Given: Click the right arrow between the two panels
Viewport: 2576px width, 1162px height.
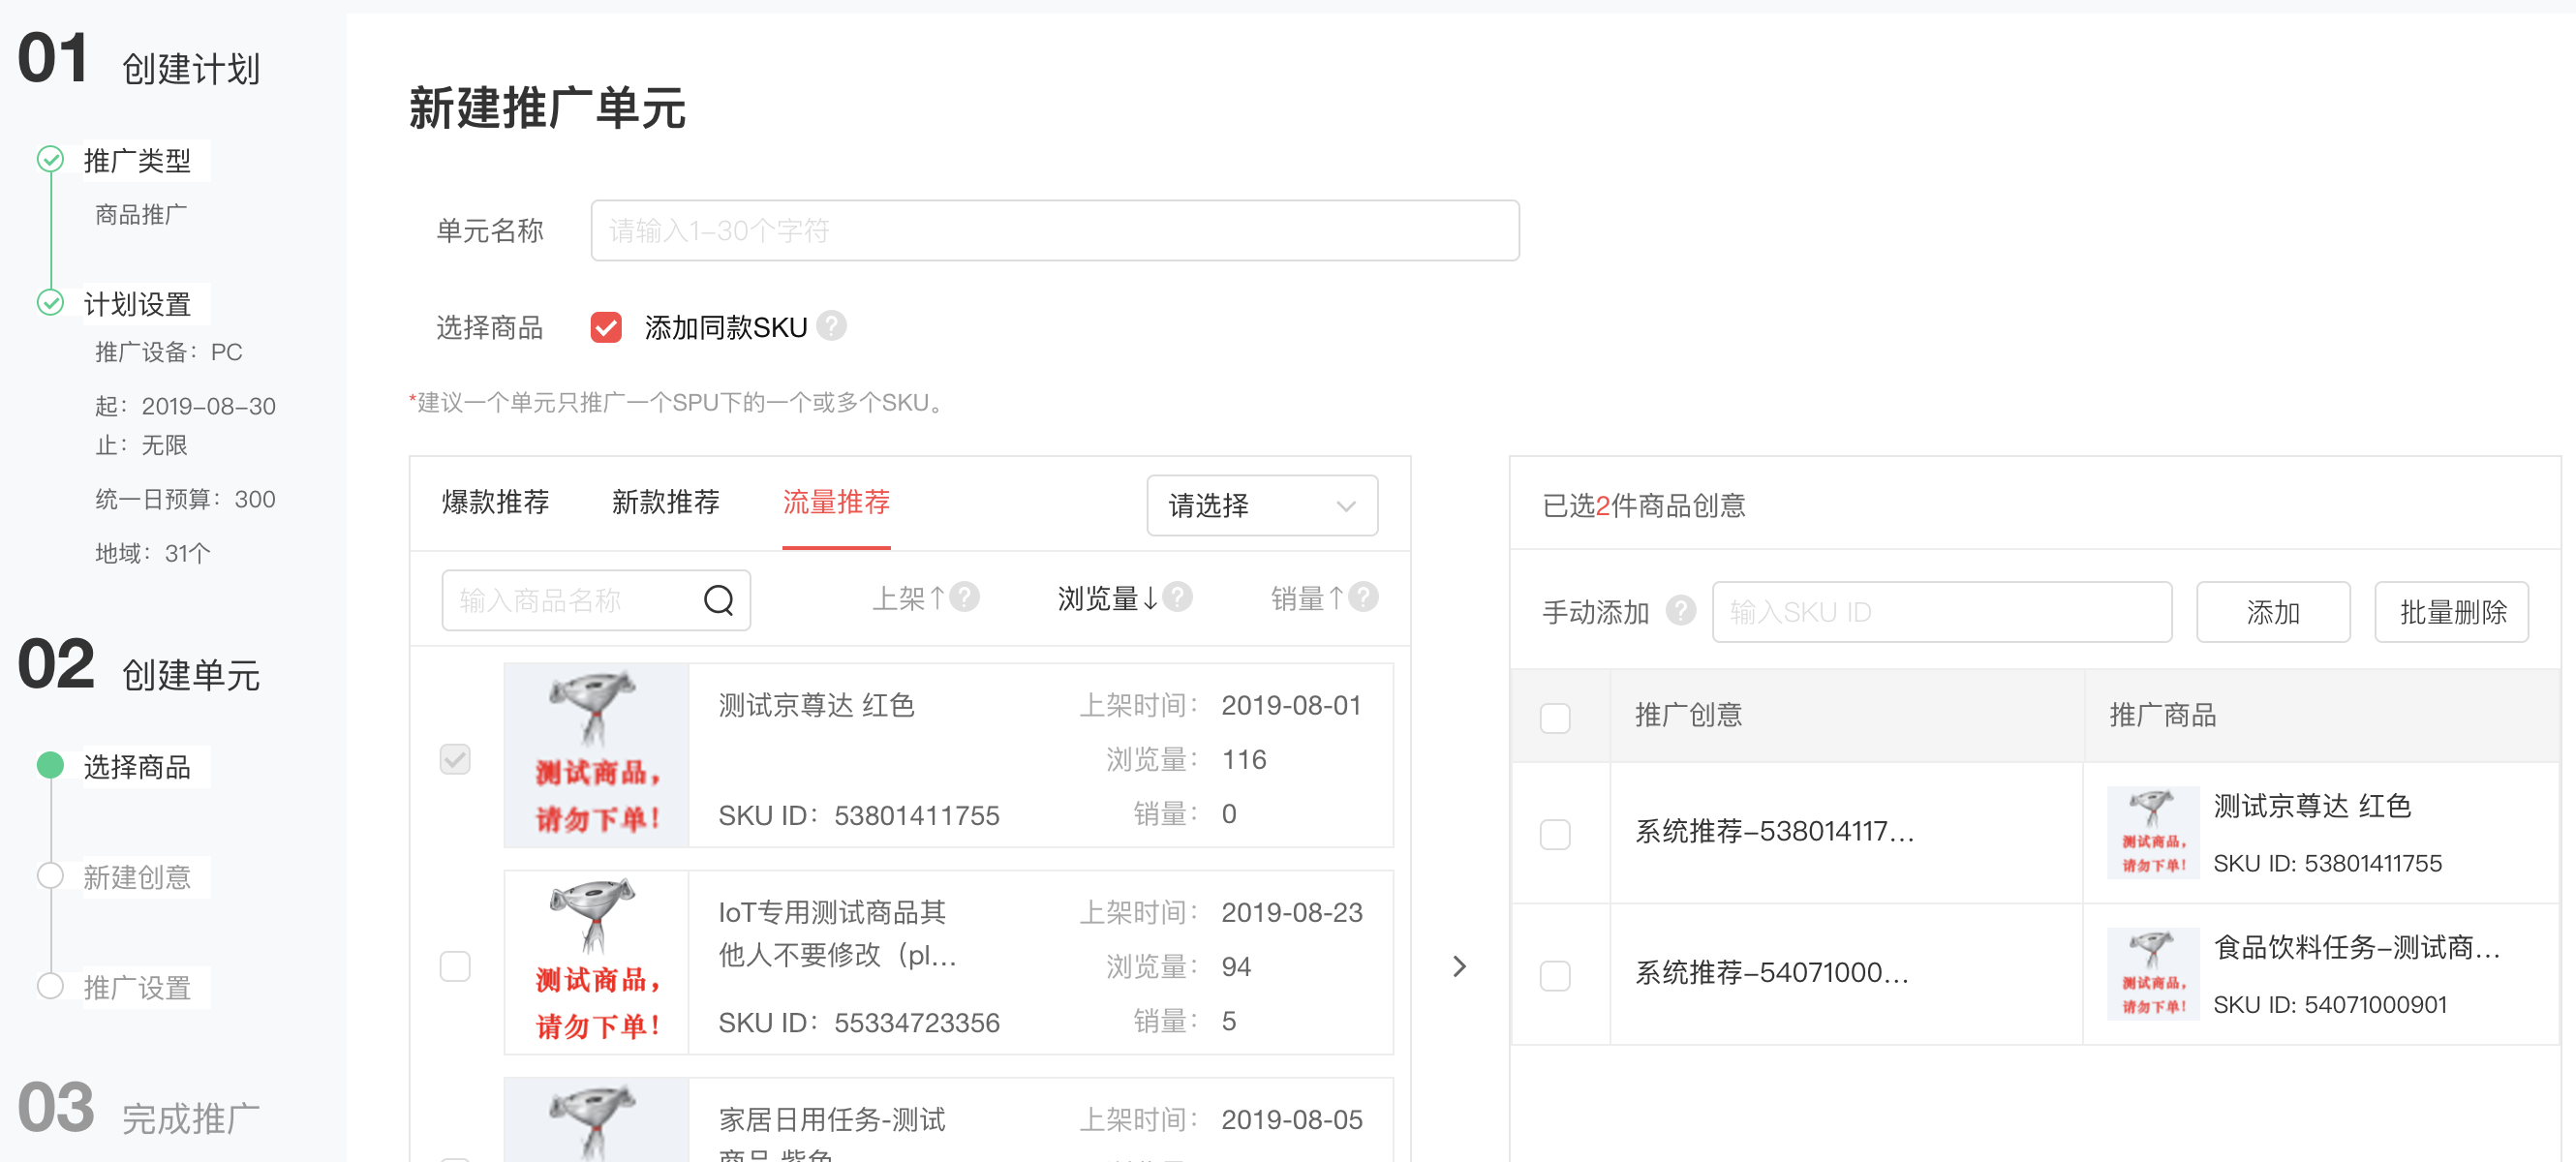Looking at the screenshot, I should pos(1460,966).
